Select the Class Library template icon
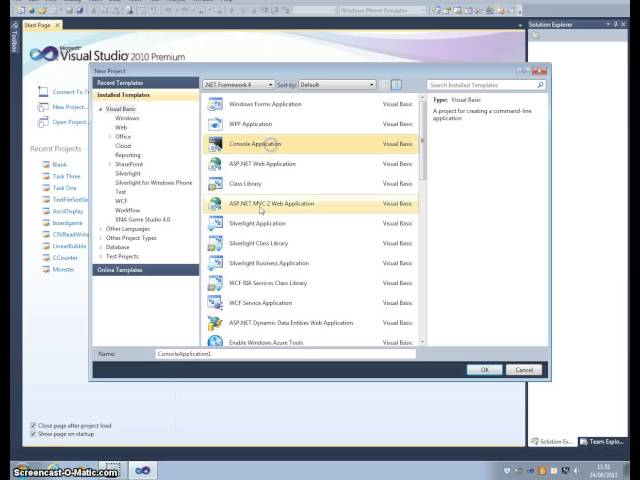 coord(215,184)
